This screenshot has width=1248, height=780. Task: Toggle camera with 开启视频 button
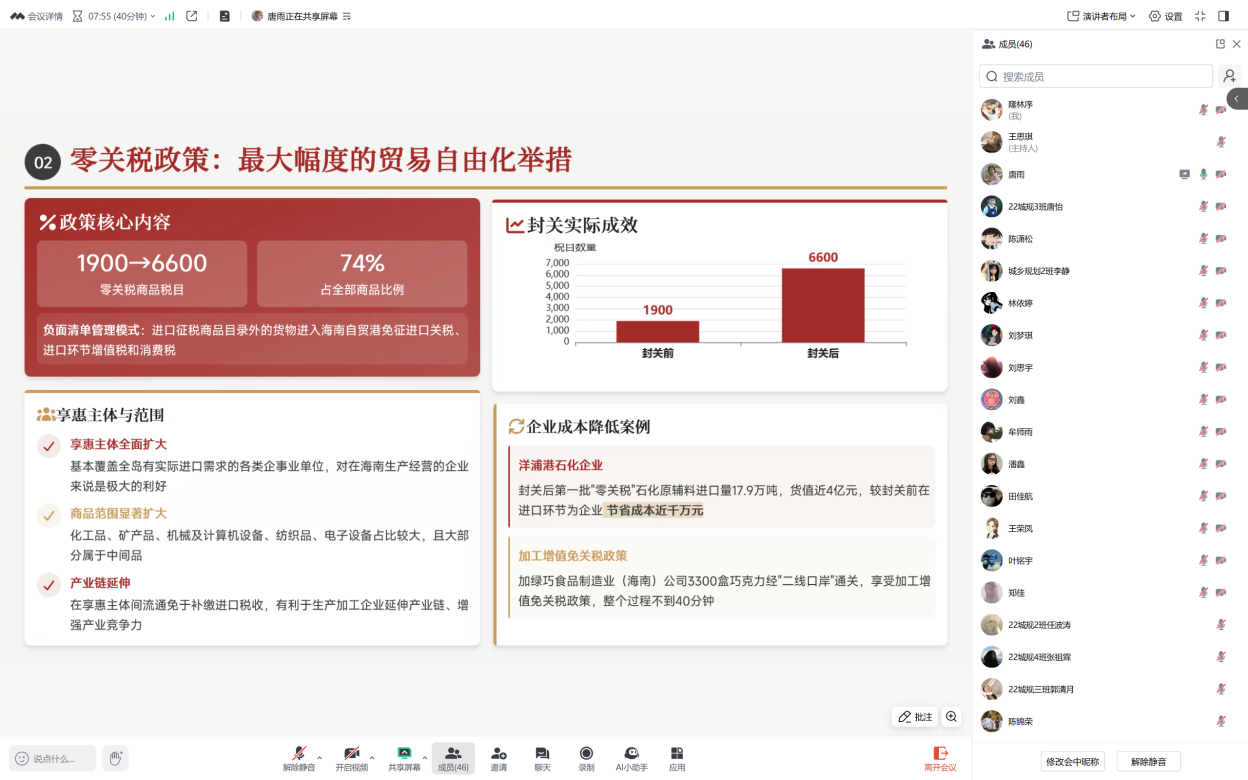tap(351, 758)
